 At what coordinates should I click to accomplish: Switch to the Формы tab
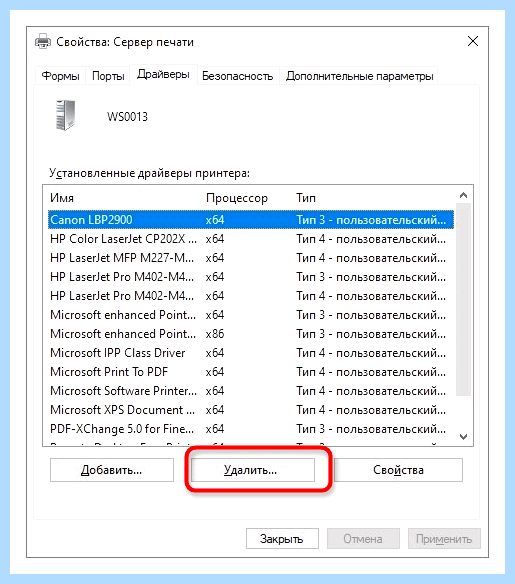[x=60, y=76]
